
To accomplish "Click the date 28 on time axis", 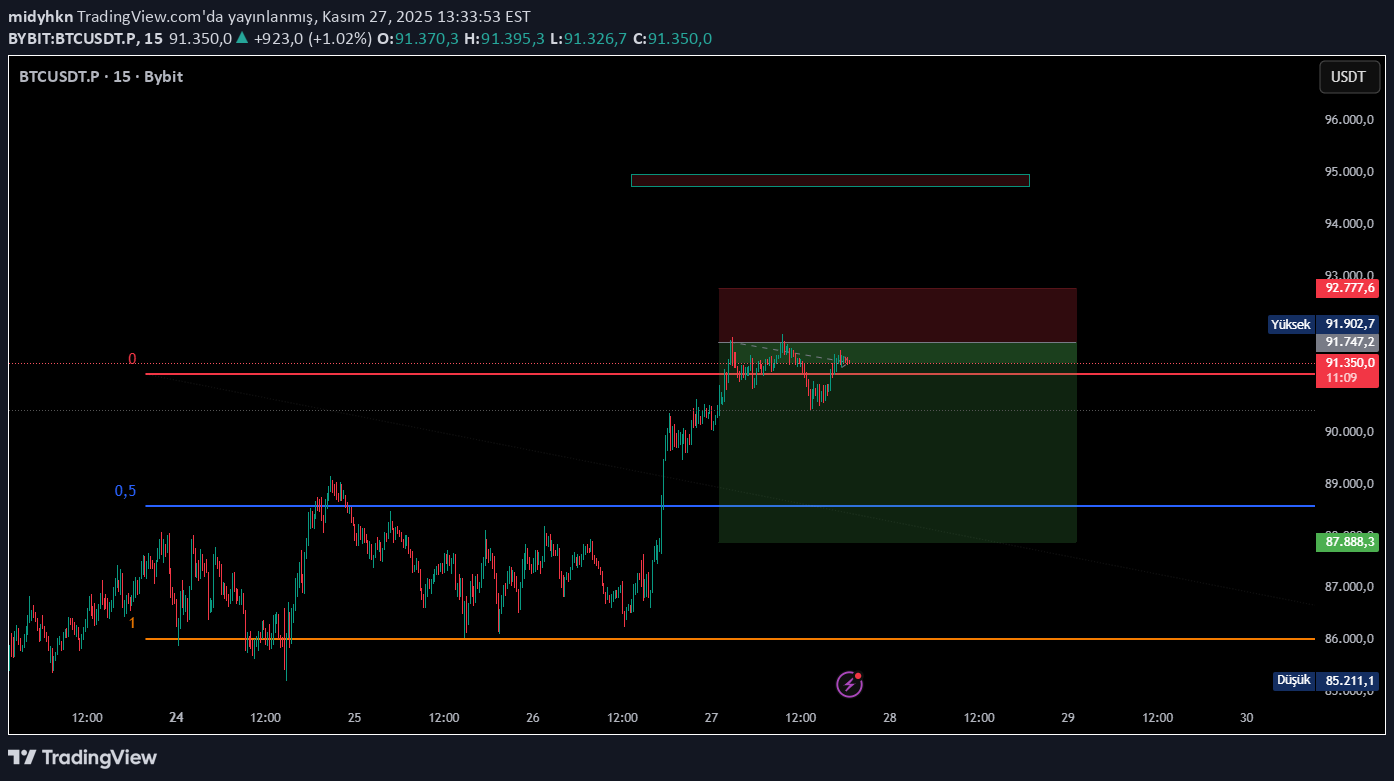I will [889, 717].
